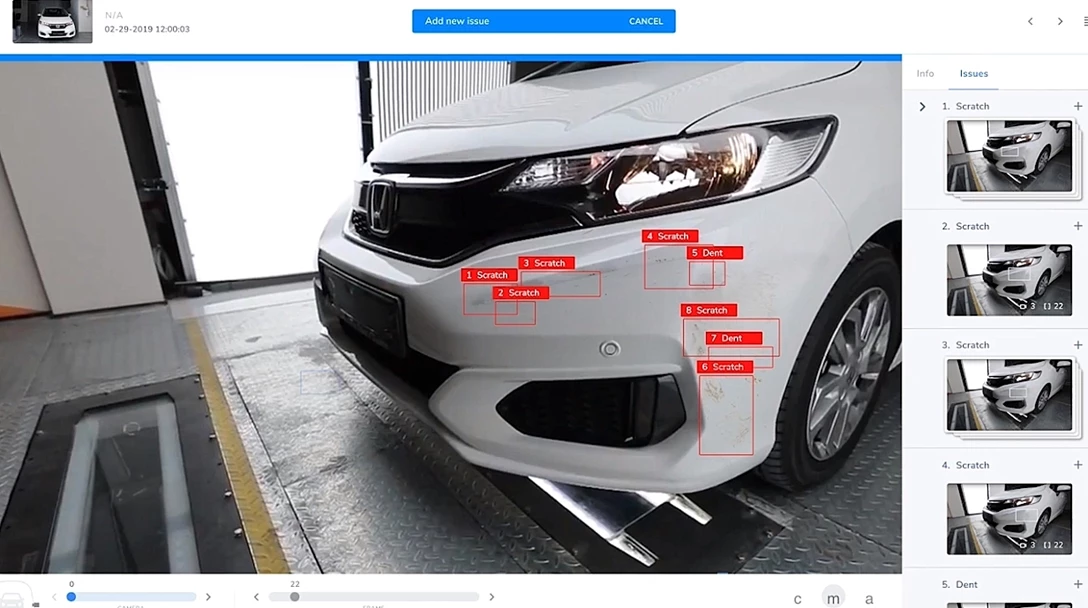1088x608 pixels.
Task: Open the menu icon at the top-right corner
Action: (1084, 21)
